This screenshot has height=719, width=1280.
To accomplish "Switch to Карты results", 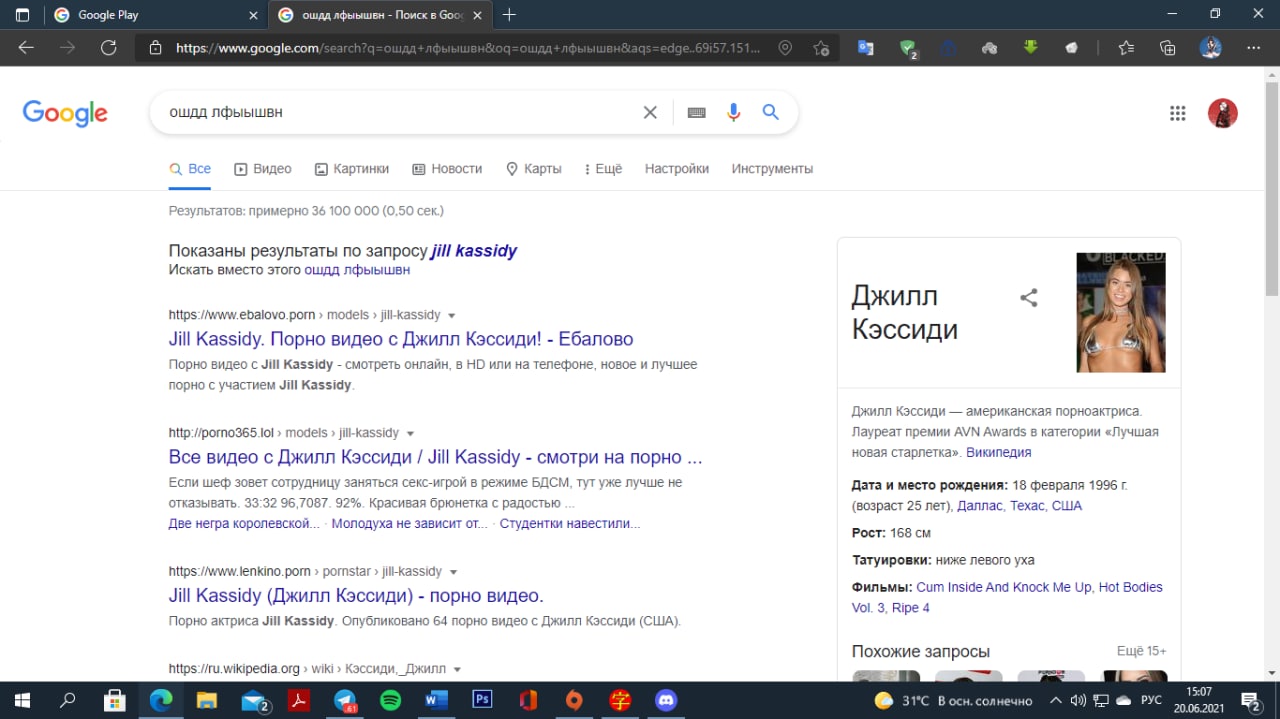I will 534,169.
